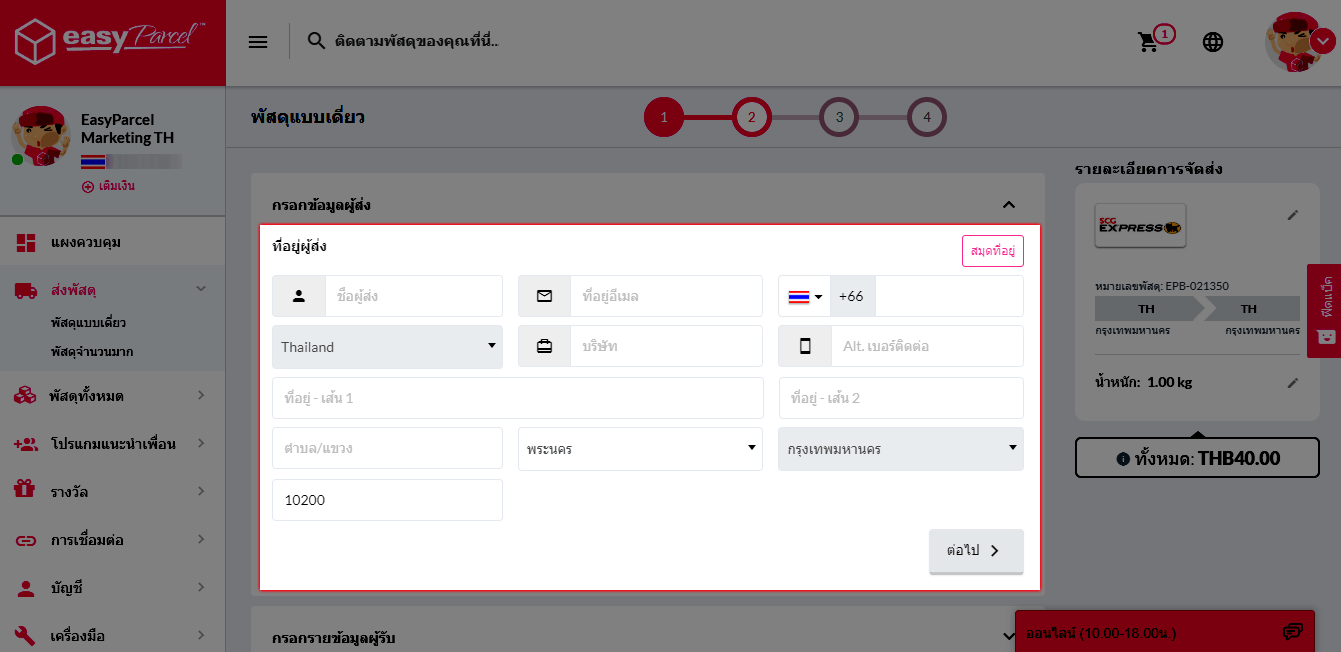Open the shopping cart icon
This screenshot has width=1341, height=652.
click(1148, 42)
